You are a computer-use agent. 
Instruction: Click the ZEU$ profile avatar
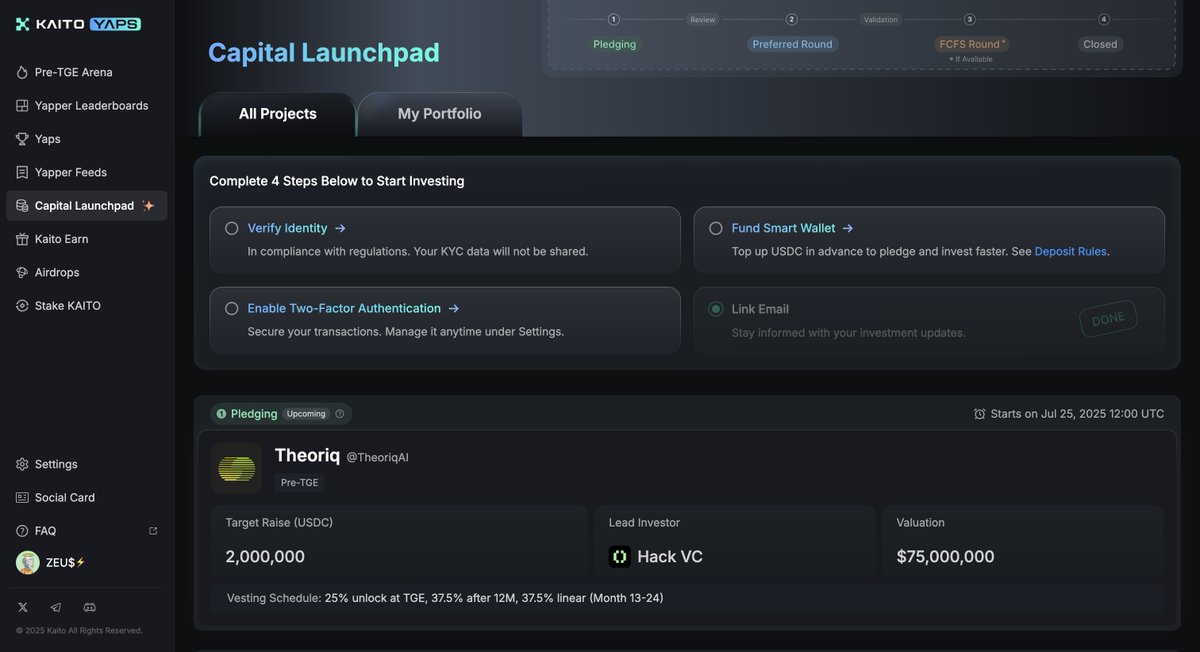(x=28, y=562)
